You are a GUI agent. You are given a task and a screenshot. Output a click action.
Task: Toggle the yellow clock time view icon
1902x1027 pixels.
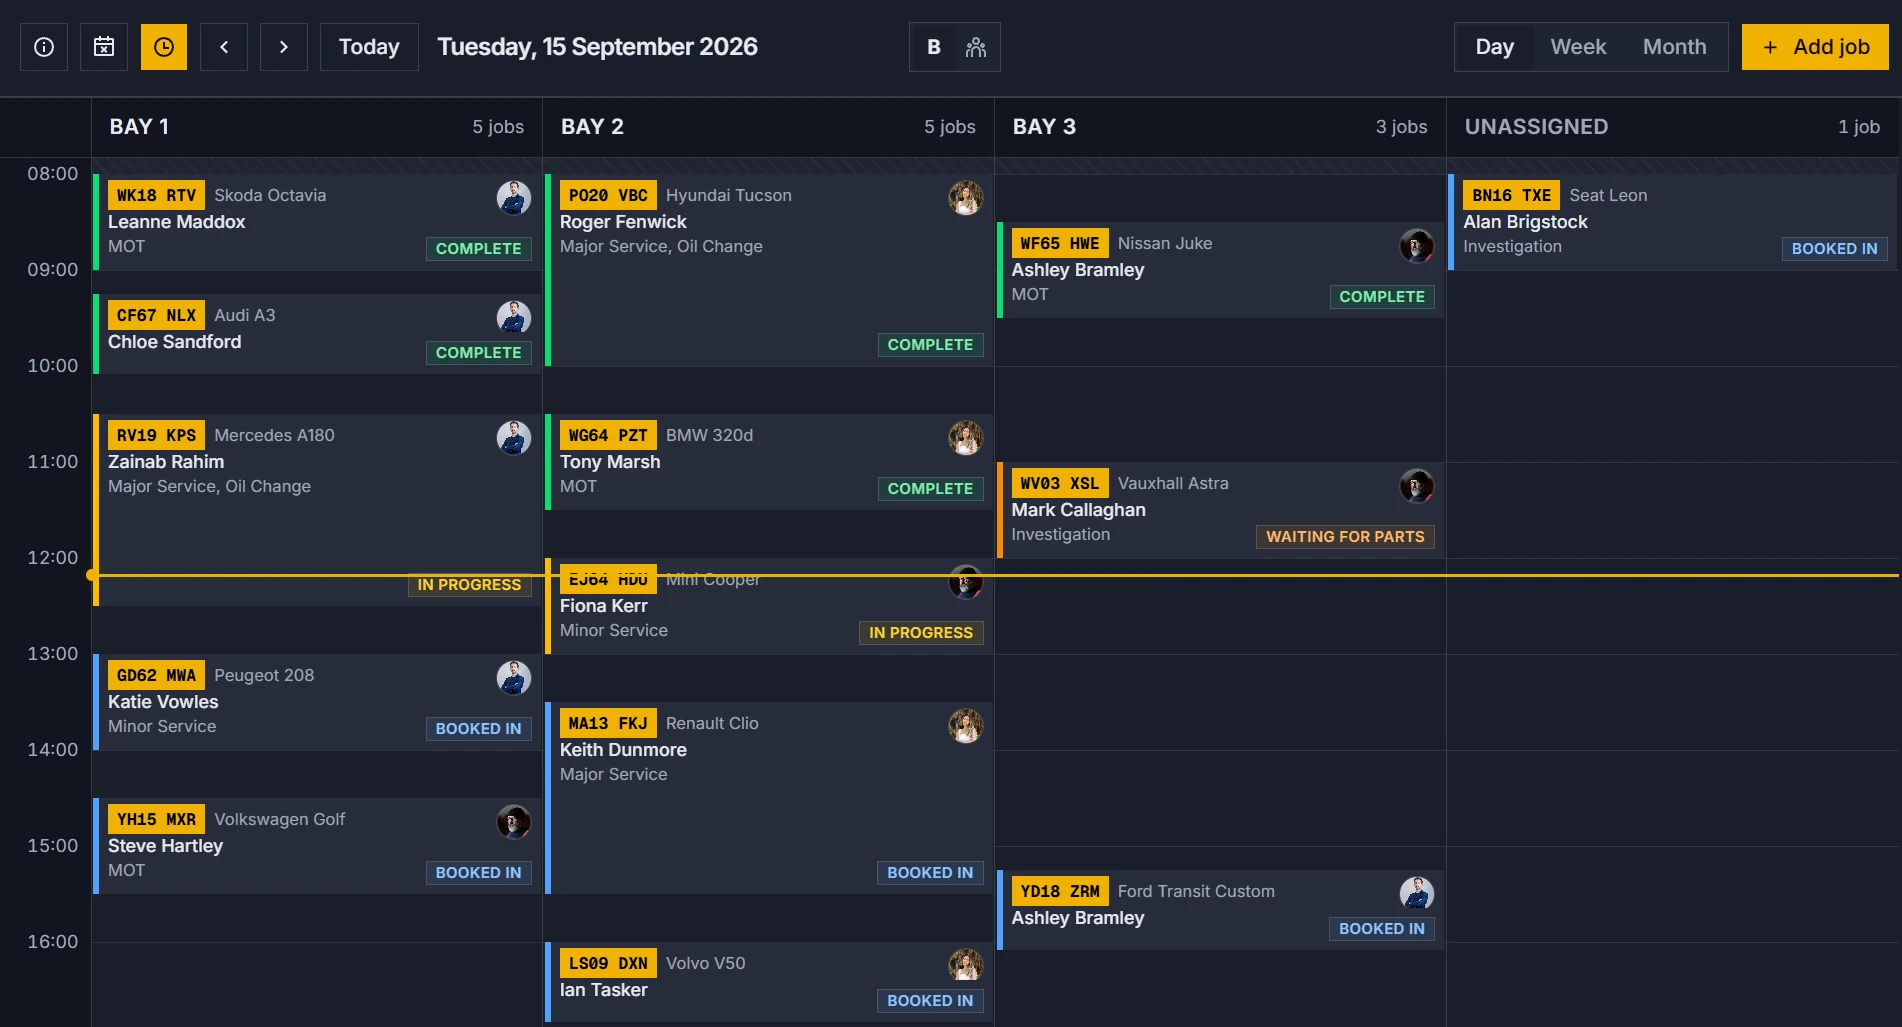164,47
